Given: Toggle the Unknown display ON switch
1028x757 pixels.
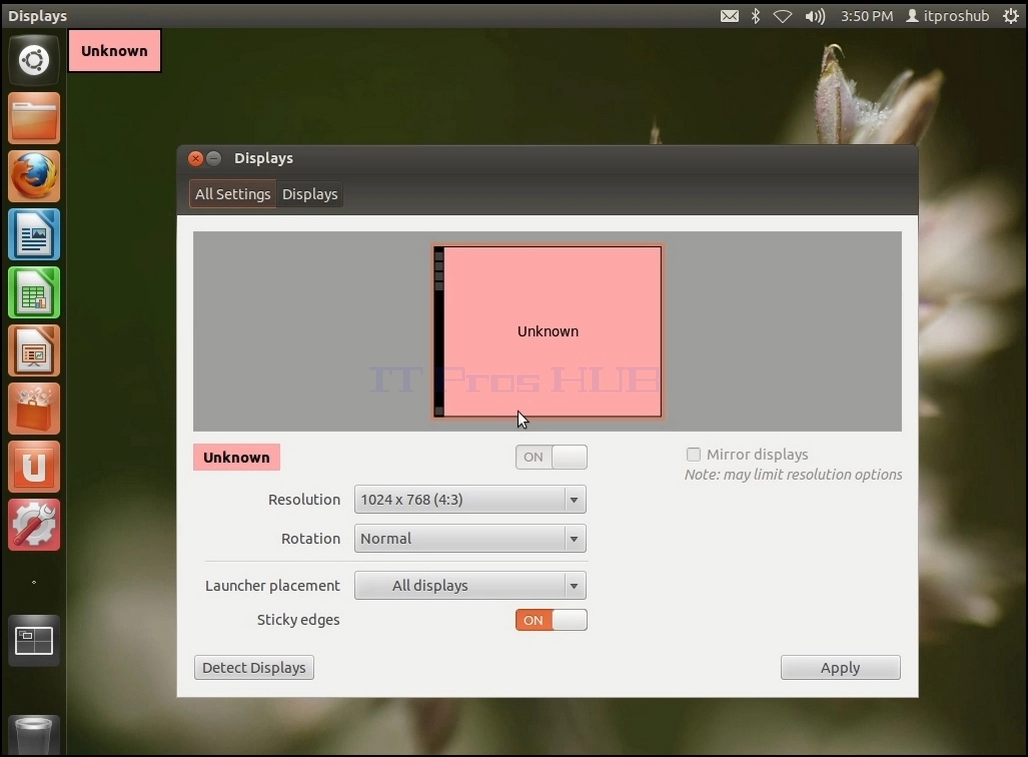Looking at the screenshot, I should (551, 457).
